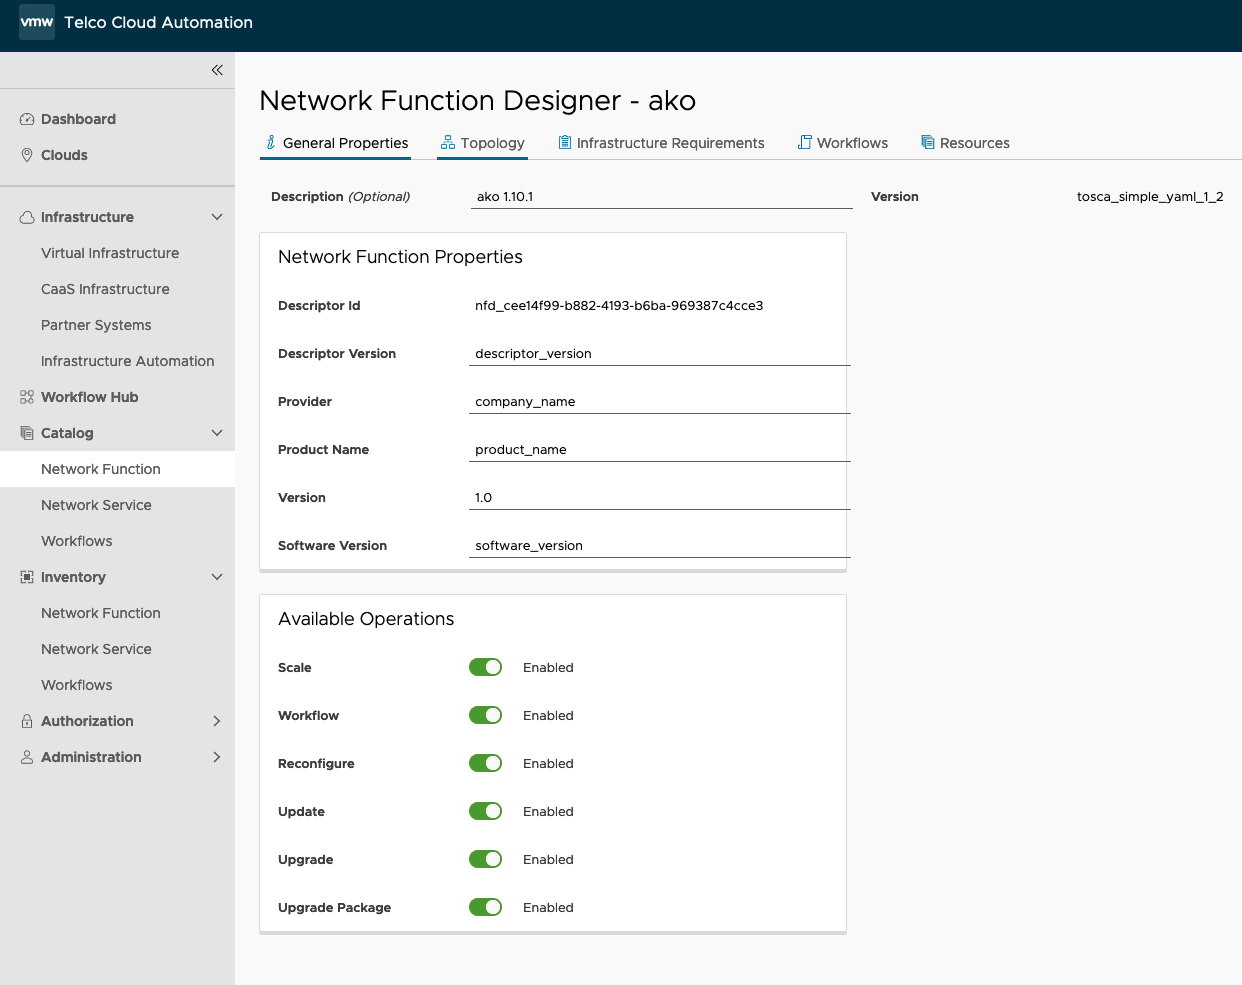Screen dimensions: 1242x985
Task: Disable the Scale operation toggle
Action: [x=485, y=667]
